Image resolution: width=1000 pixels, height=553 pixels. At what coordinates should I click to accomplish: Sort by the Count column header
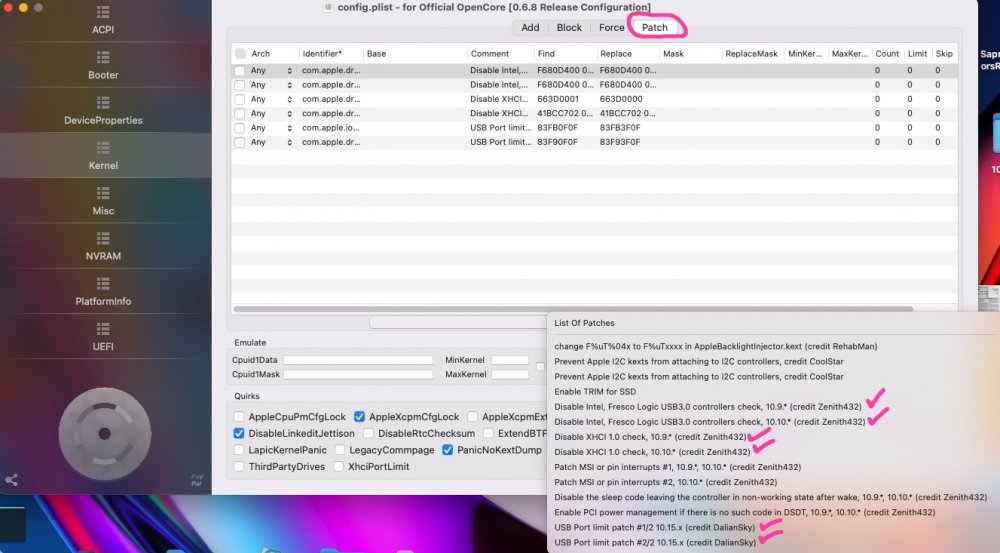(x=887, y=54)
